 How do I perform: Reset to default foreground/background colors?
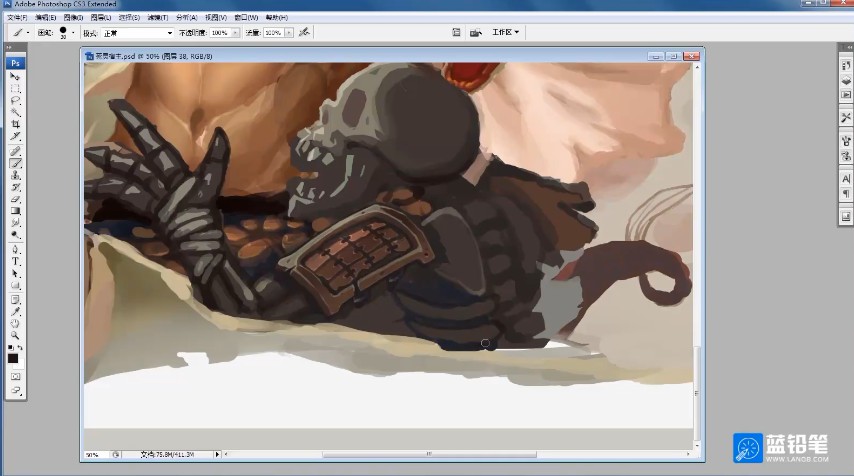(x=10, y=347)
